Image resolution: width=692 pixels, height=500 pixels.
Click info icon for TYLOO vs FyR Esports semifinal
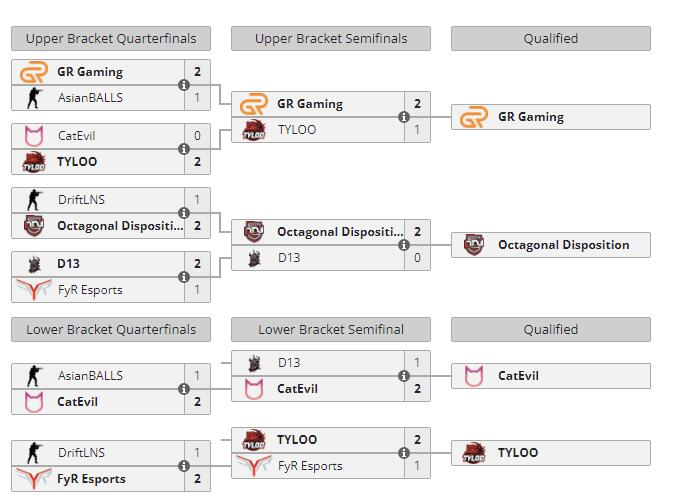[403, 453]
